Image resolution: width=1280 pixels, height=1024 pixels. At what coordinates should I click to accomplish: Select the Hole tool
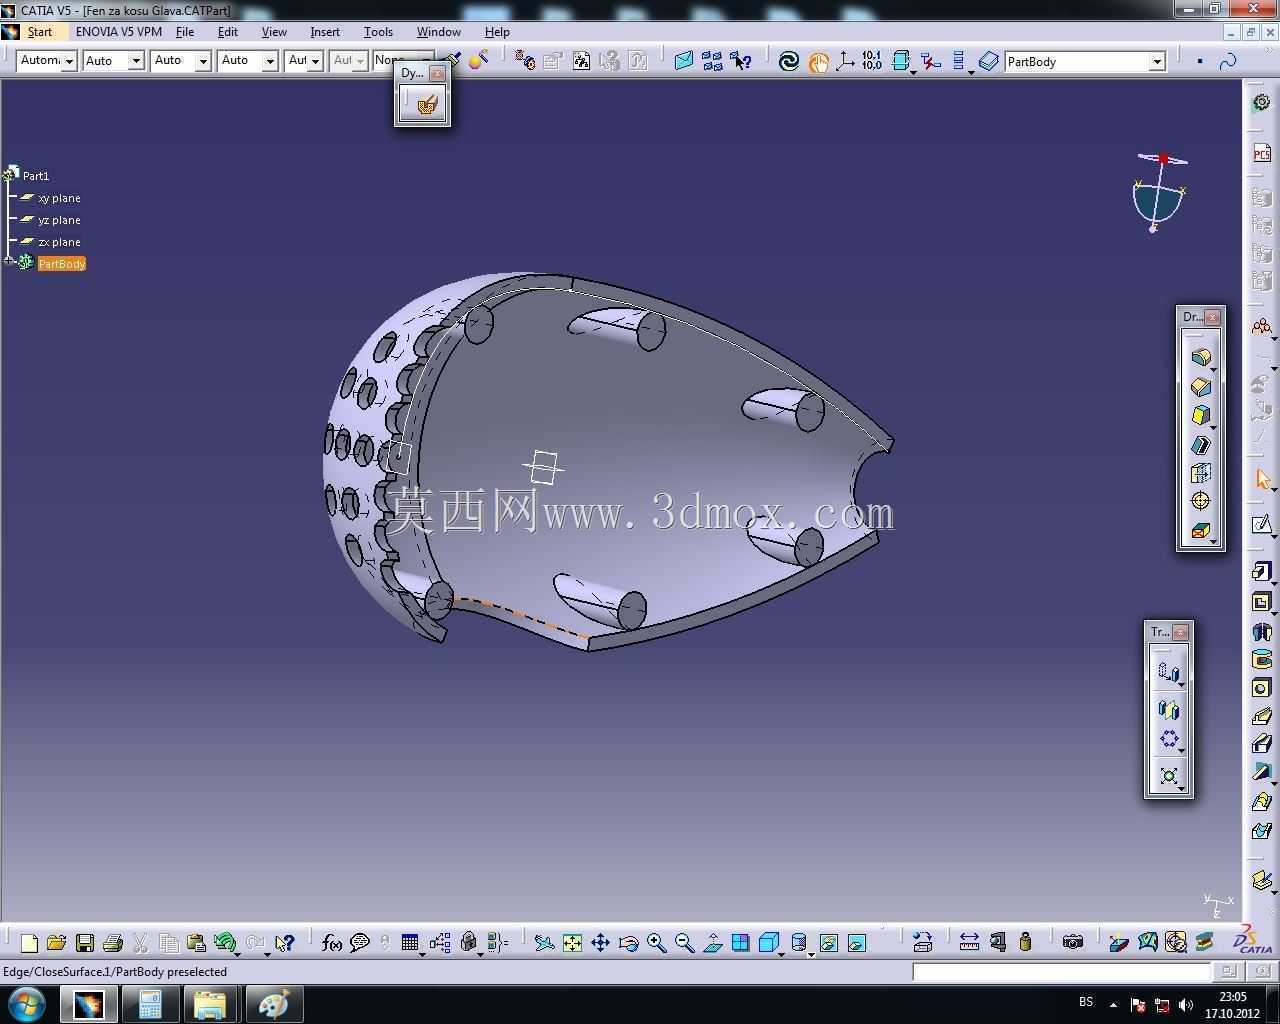tap(1262, 688)
